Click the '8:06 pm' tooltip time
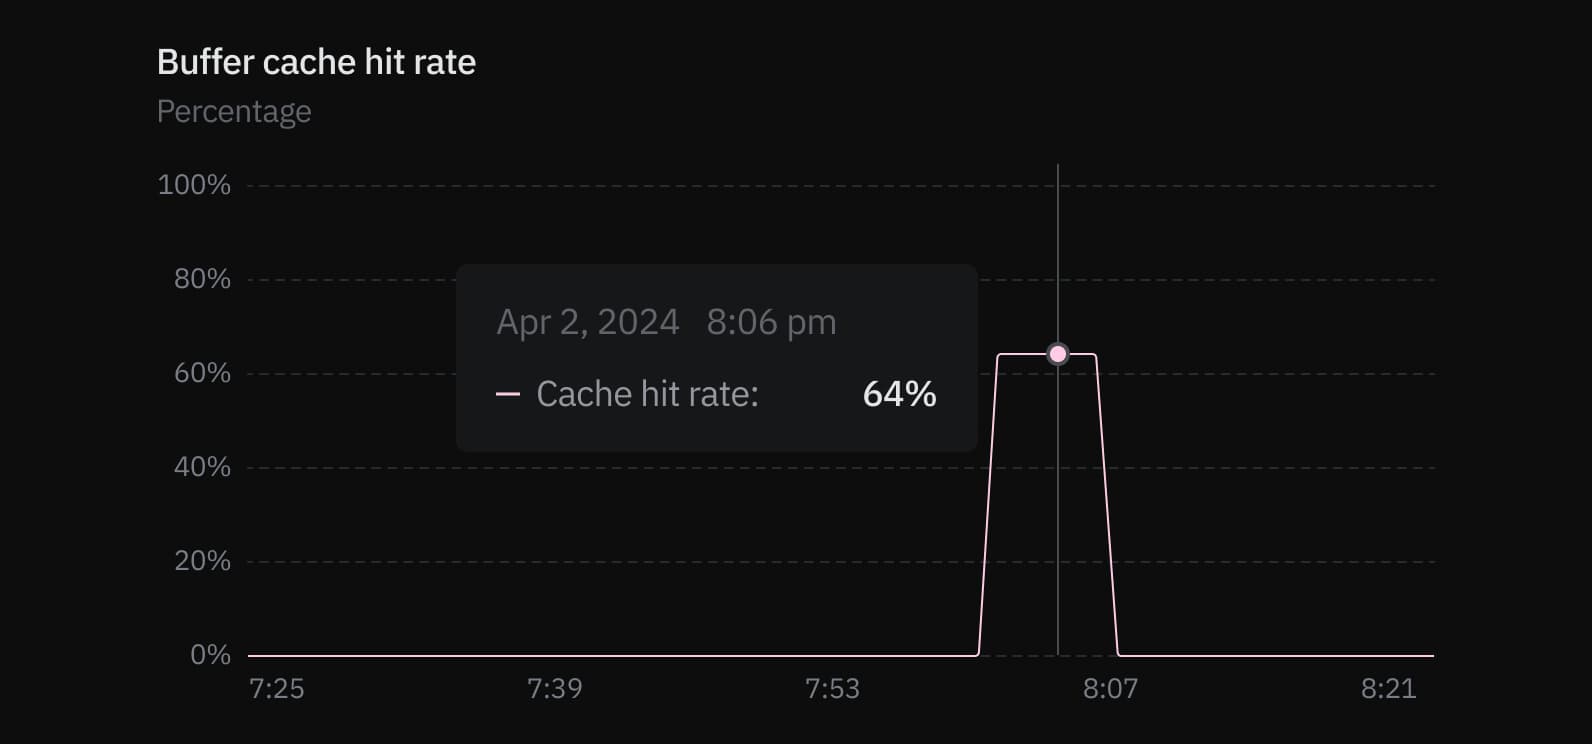This screenshot has height=744, width=1592. (771, 322)
